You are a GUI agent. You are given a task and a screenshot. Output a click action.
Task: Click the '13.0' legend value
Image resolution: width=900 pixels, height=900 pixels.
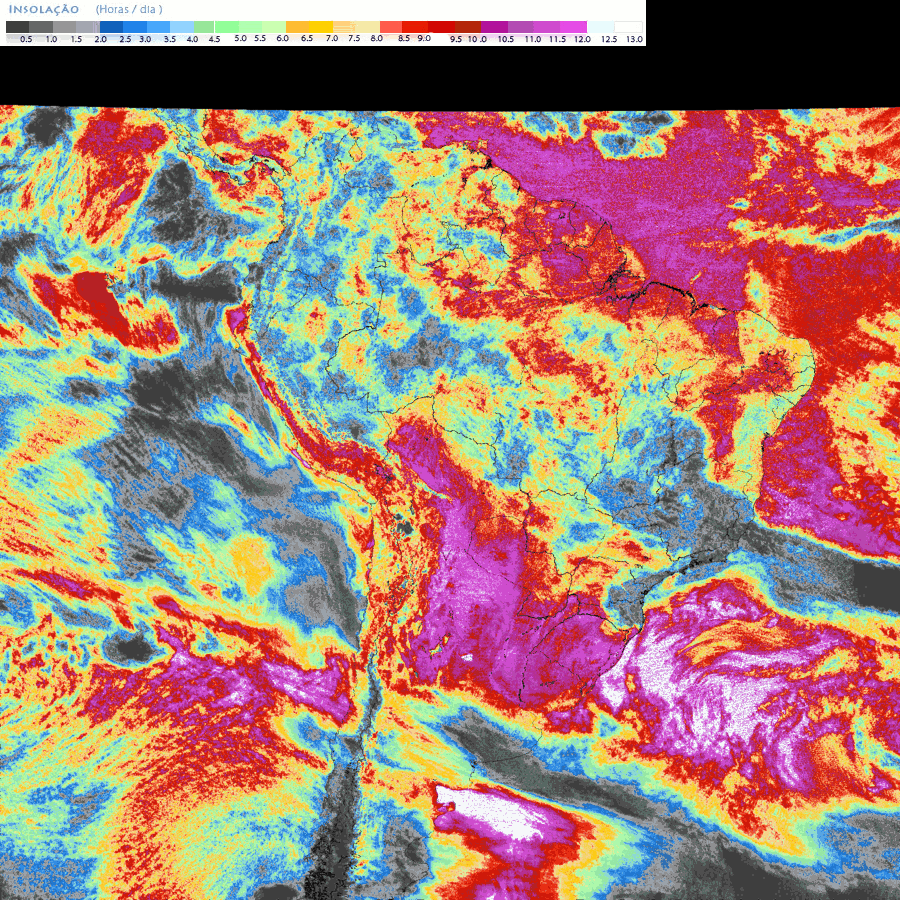tap(634, 39)
